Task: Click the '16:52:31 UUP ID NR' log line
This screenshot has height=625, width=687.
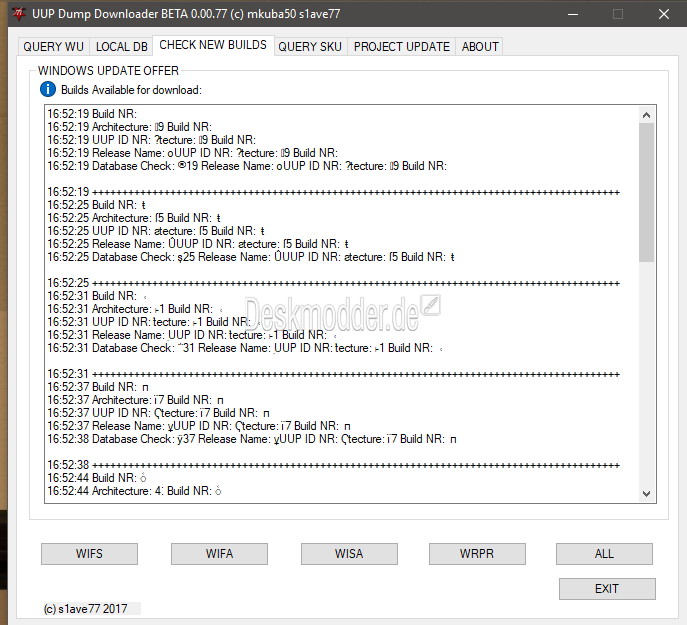Action: click(x=154, y=322)
